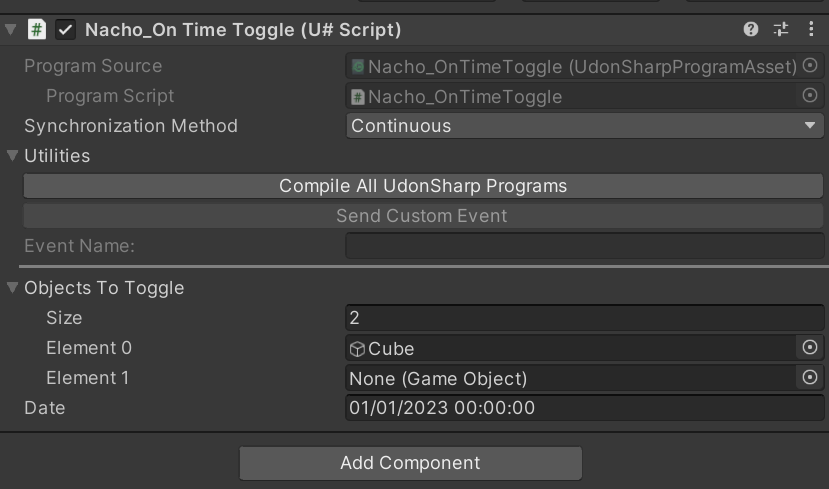The width and height of the screenshot is (829, 489).
Task: Collapse the Nacho_On Time Toggle component header arrow
Action: 11,30
